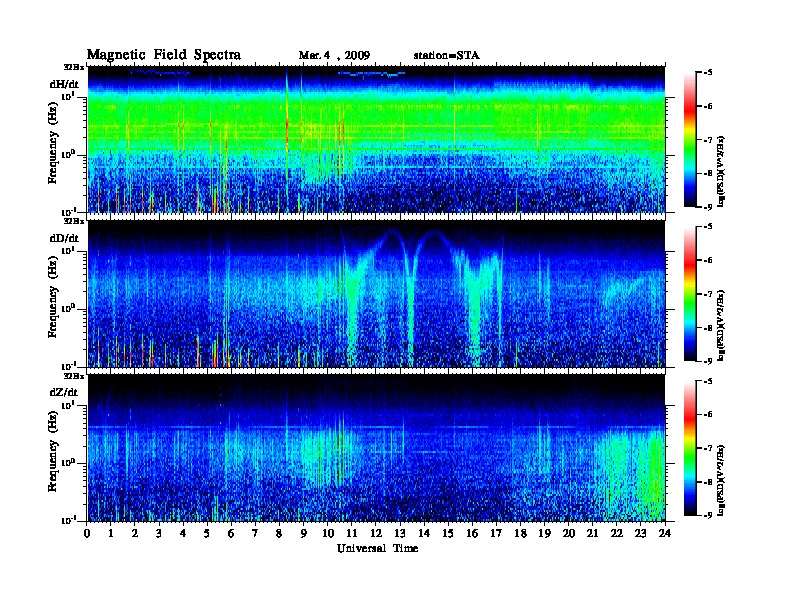Click the "Magnetic Field Spectra" title
The width and height of the screenshot is (792, 612).
(164, 55)
